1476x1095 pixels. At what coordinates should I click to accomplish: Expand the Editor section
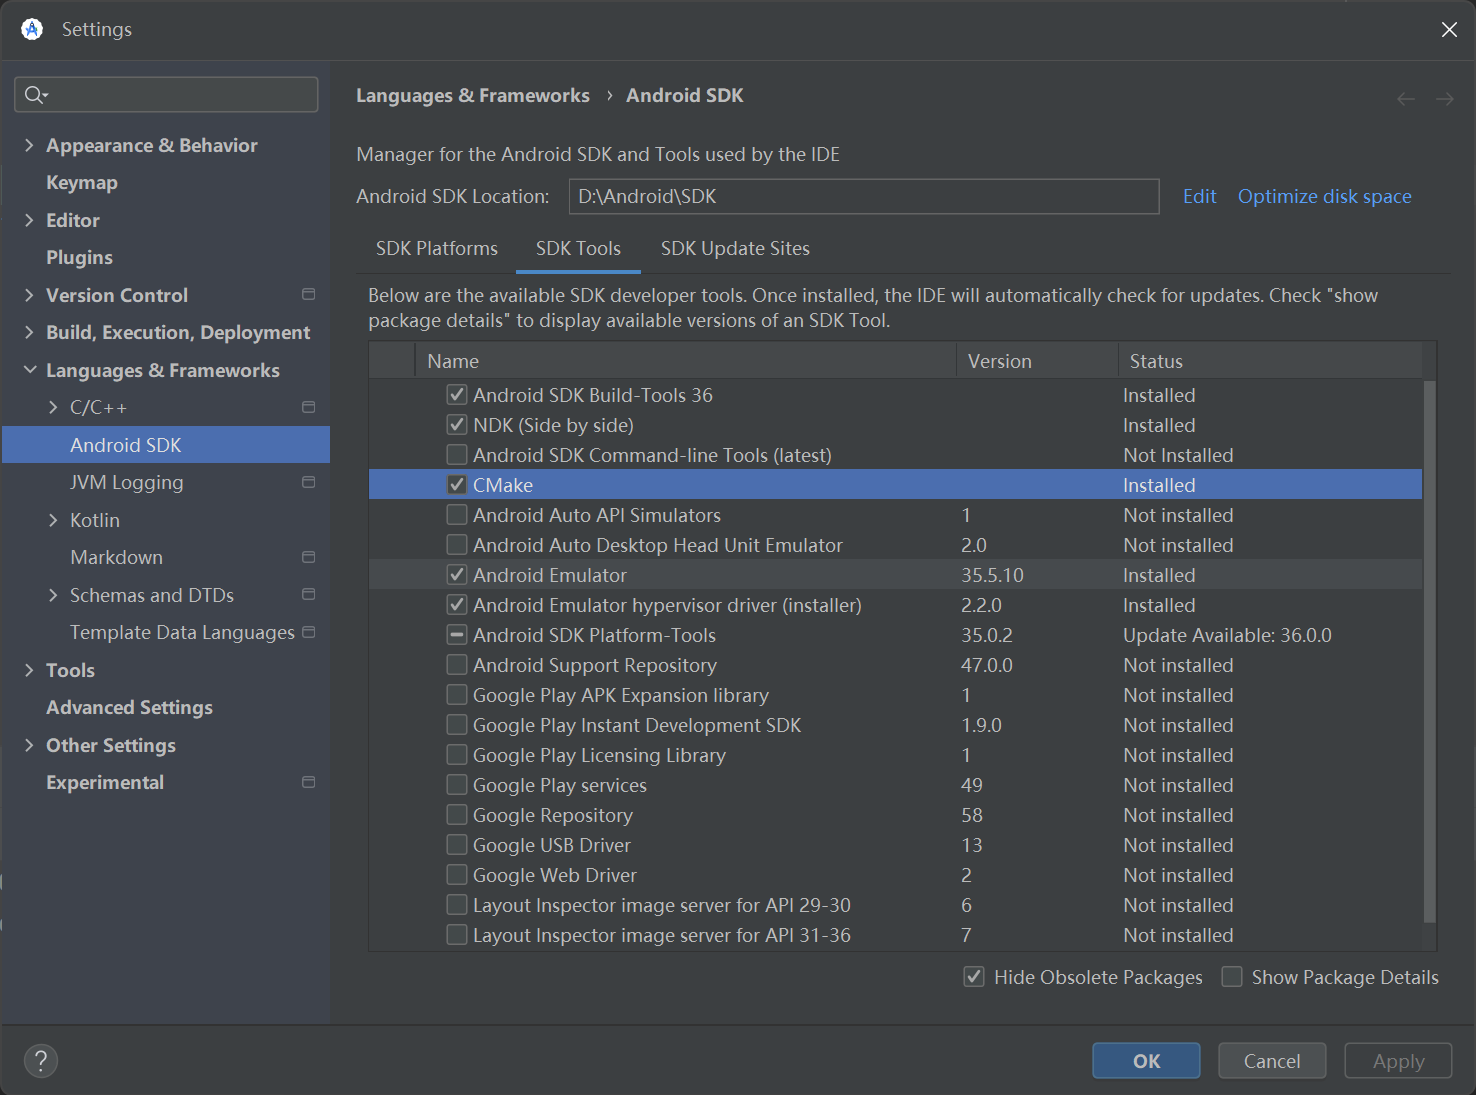[x=29, y=220]
